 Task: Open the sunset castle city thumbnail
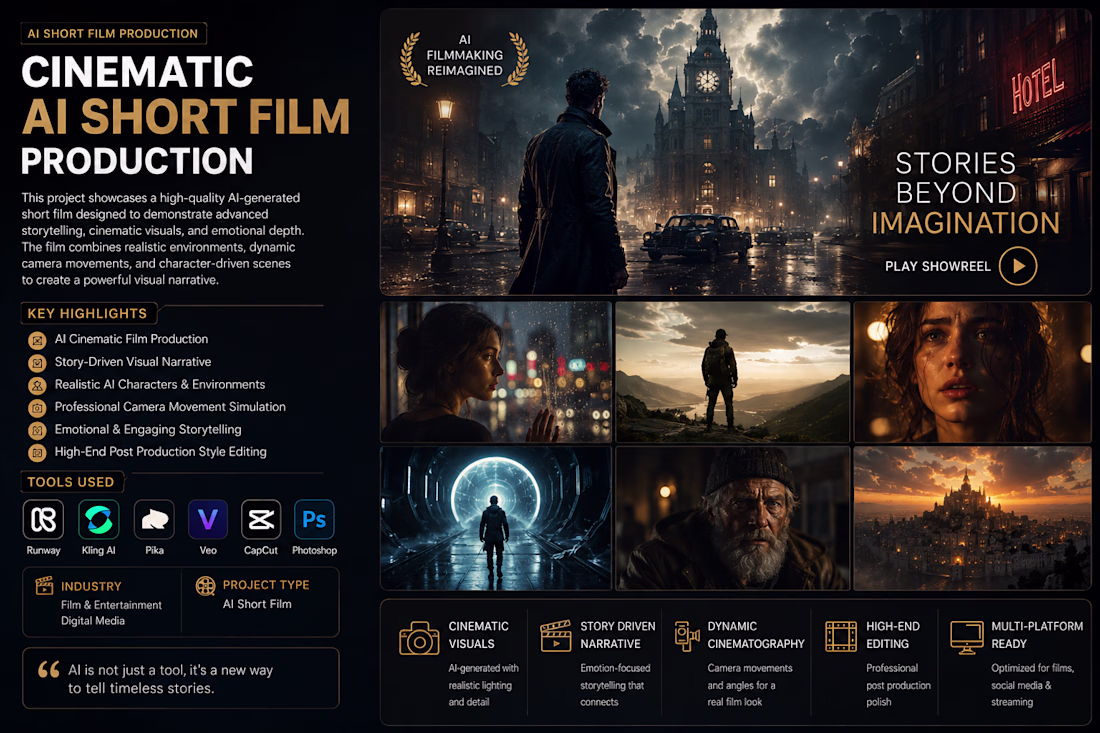click(972, 518)
